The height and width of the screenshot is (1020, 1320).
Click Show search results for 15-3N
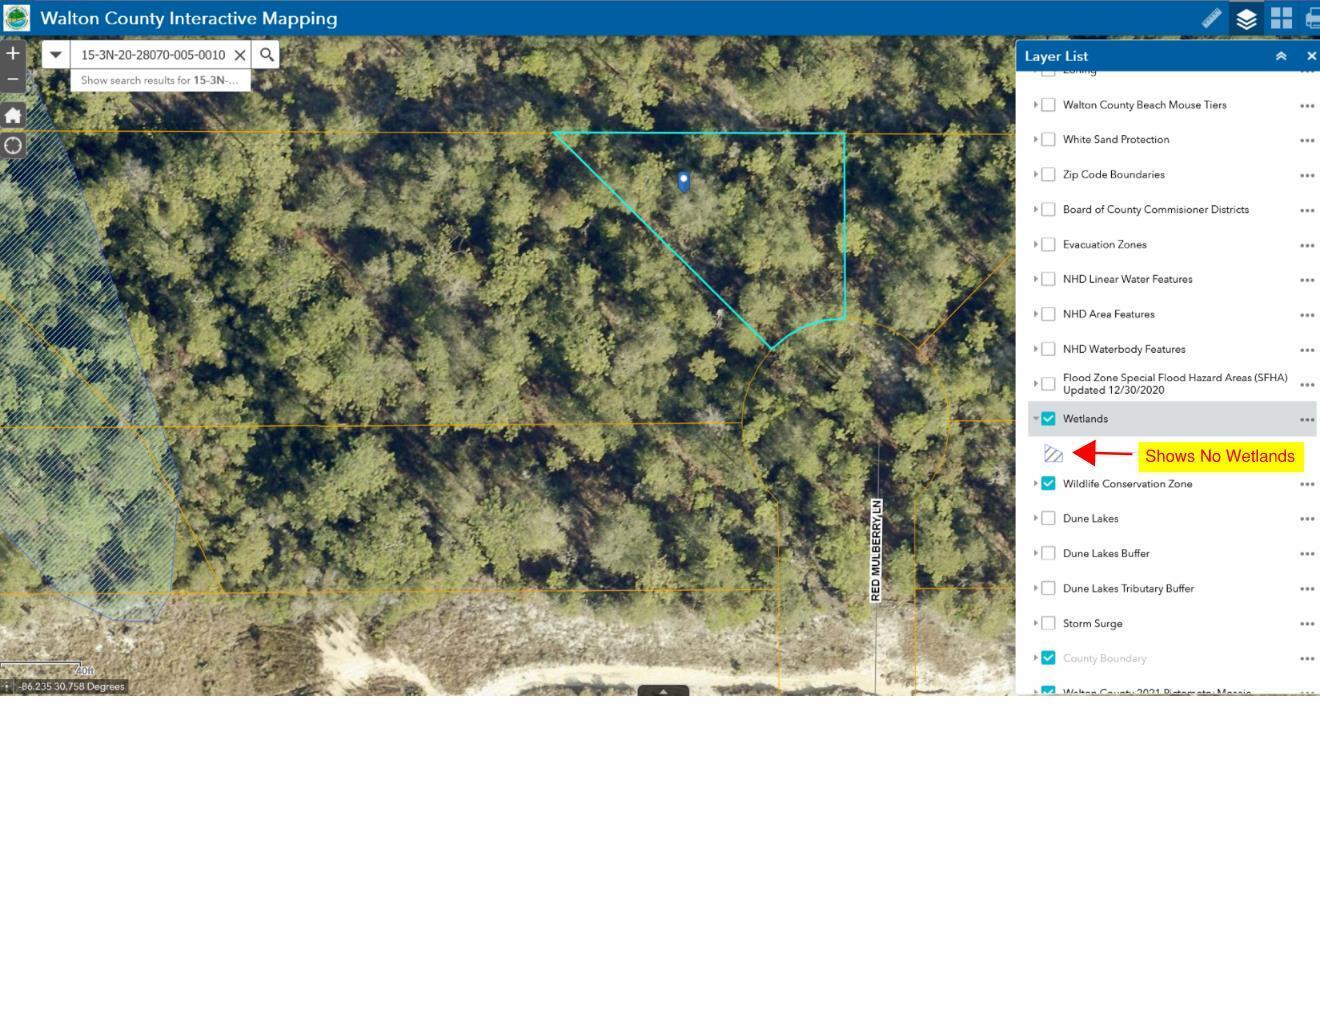(x=160, y=80)
